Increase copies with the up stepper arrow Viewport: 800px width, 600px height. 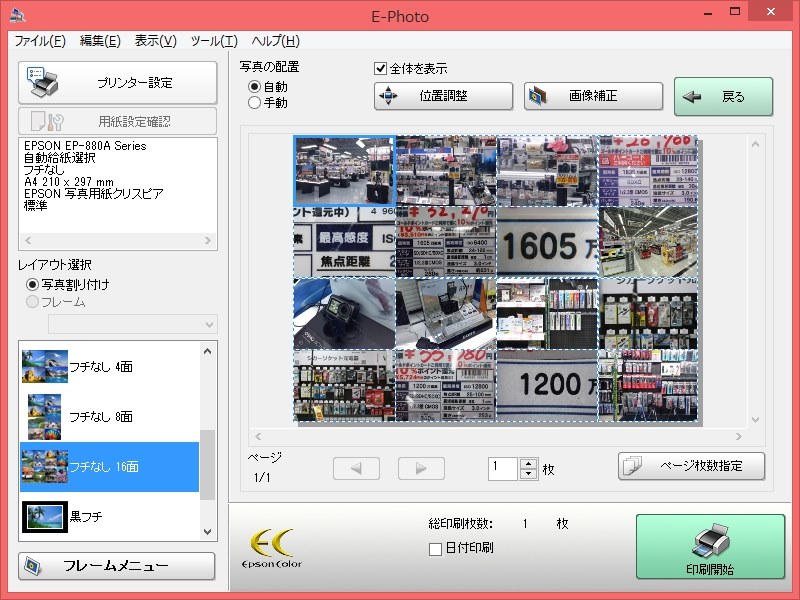click(529, 463)
